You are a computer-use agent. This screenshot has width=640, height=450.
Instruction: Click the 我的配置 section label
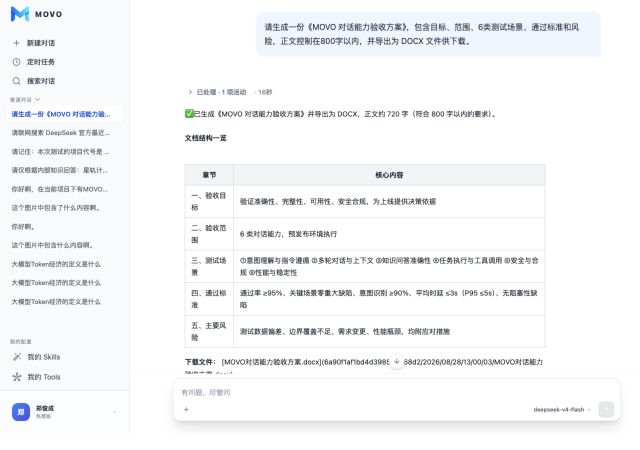pos(21,341)
